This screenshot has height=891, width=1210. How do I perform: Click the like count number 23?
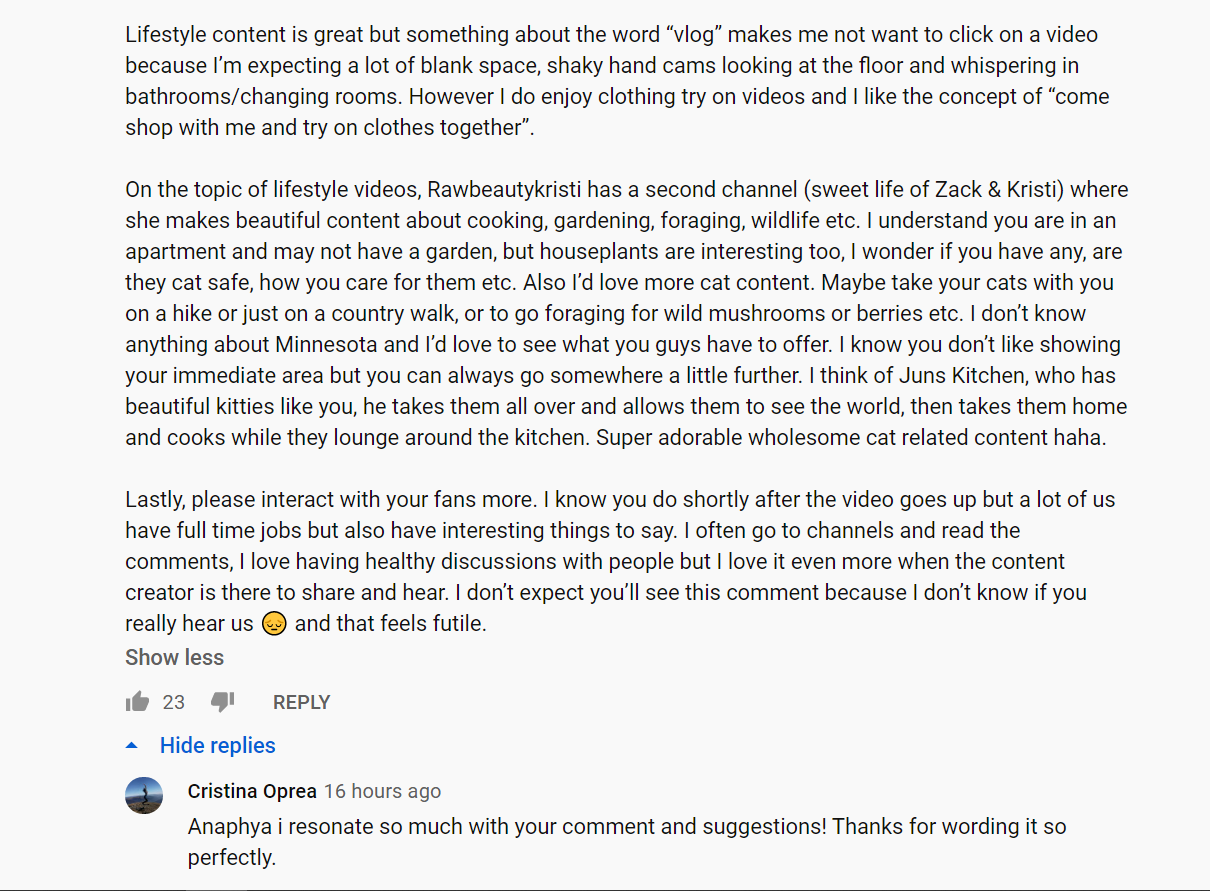click(x=174, y=702)
